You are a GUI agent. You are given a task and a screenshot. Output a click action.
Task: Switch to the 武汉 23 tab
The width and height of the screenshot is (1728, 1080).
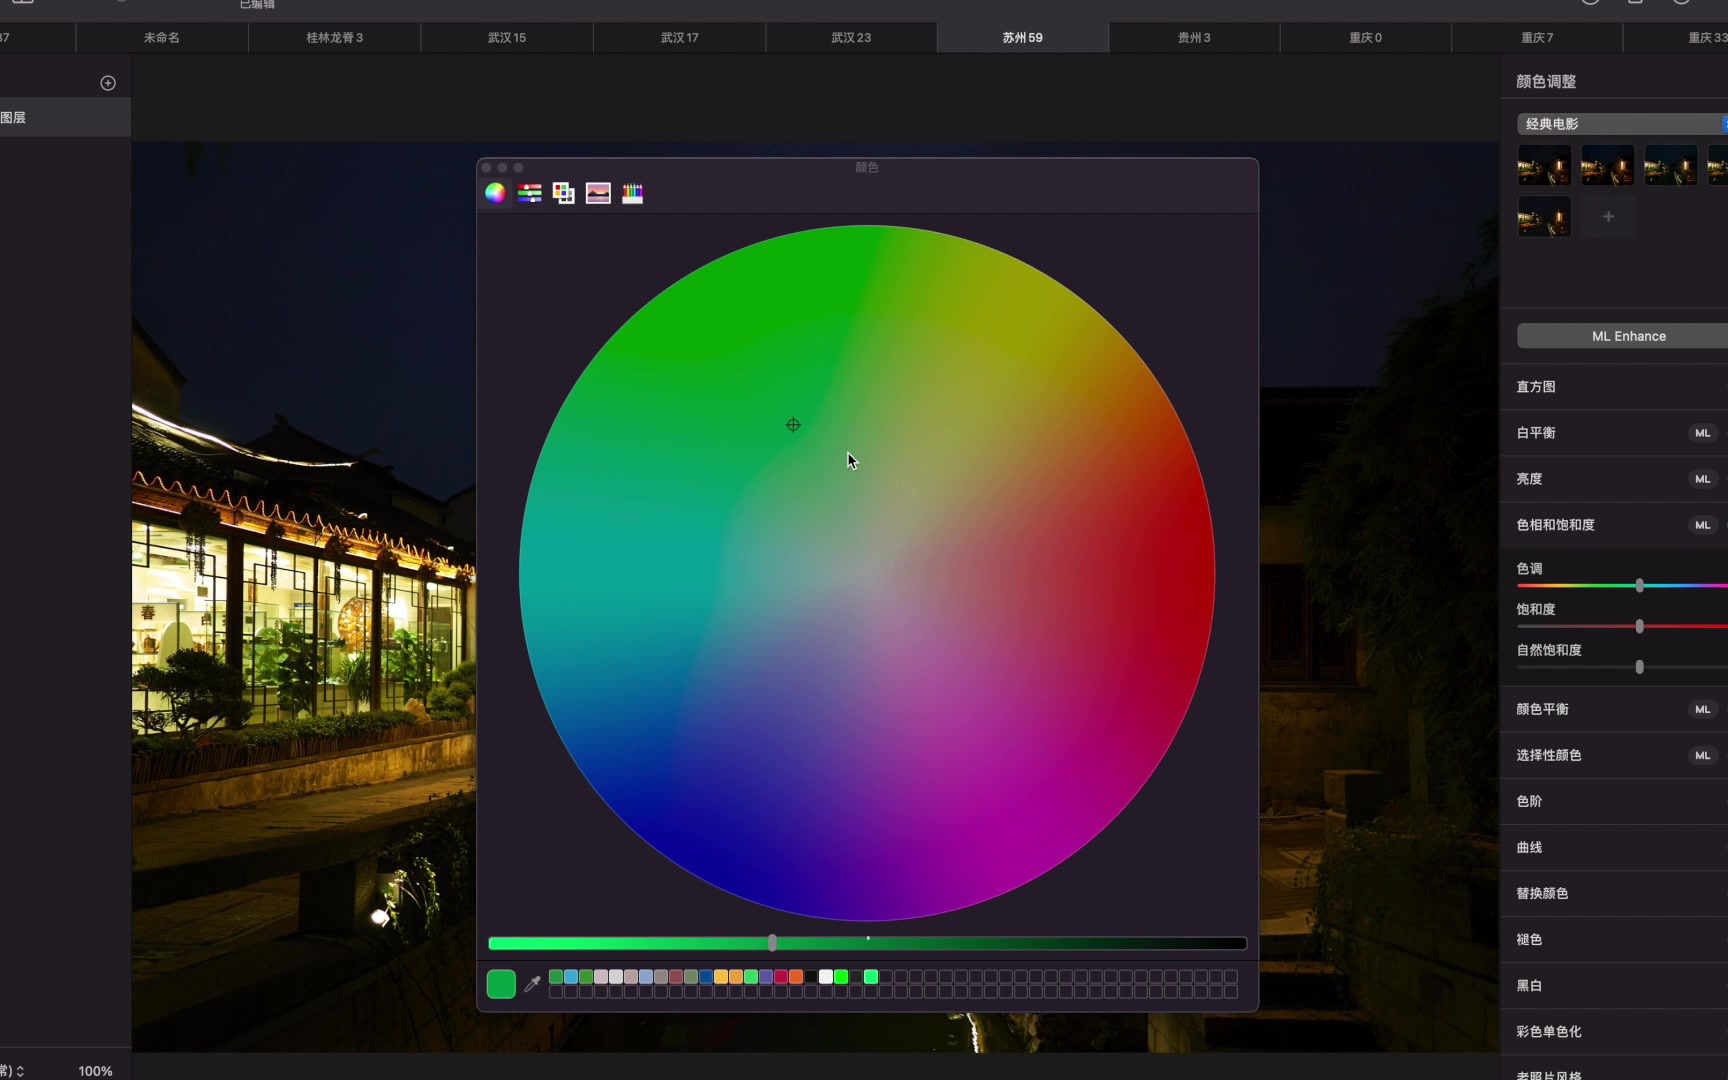tap(851, 38)
